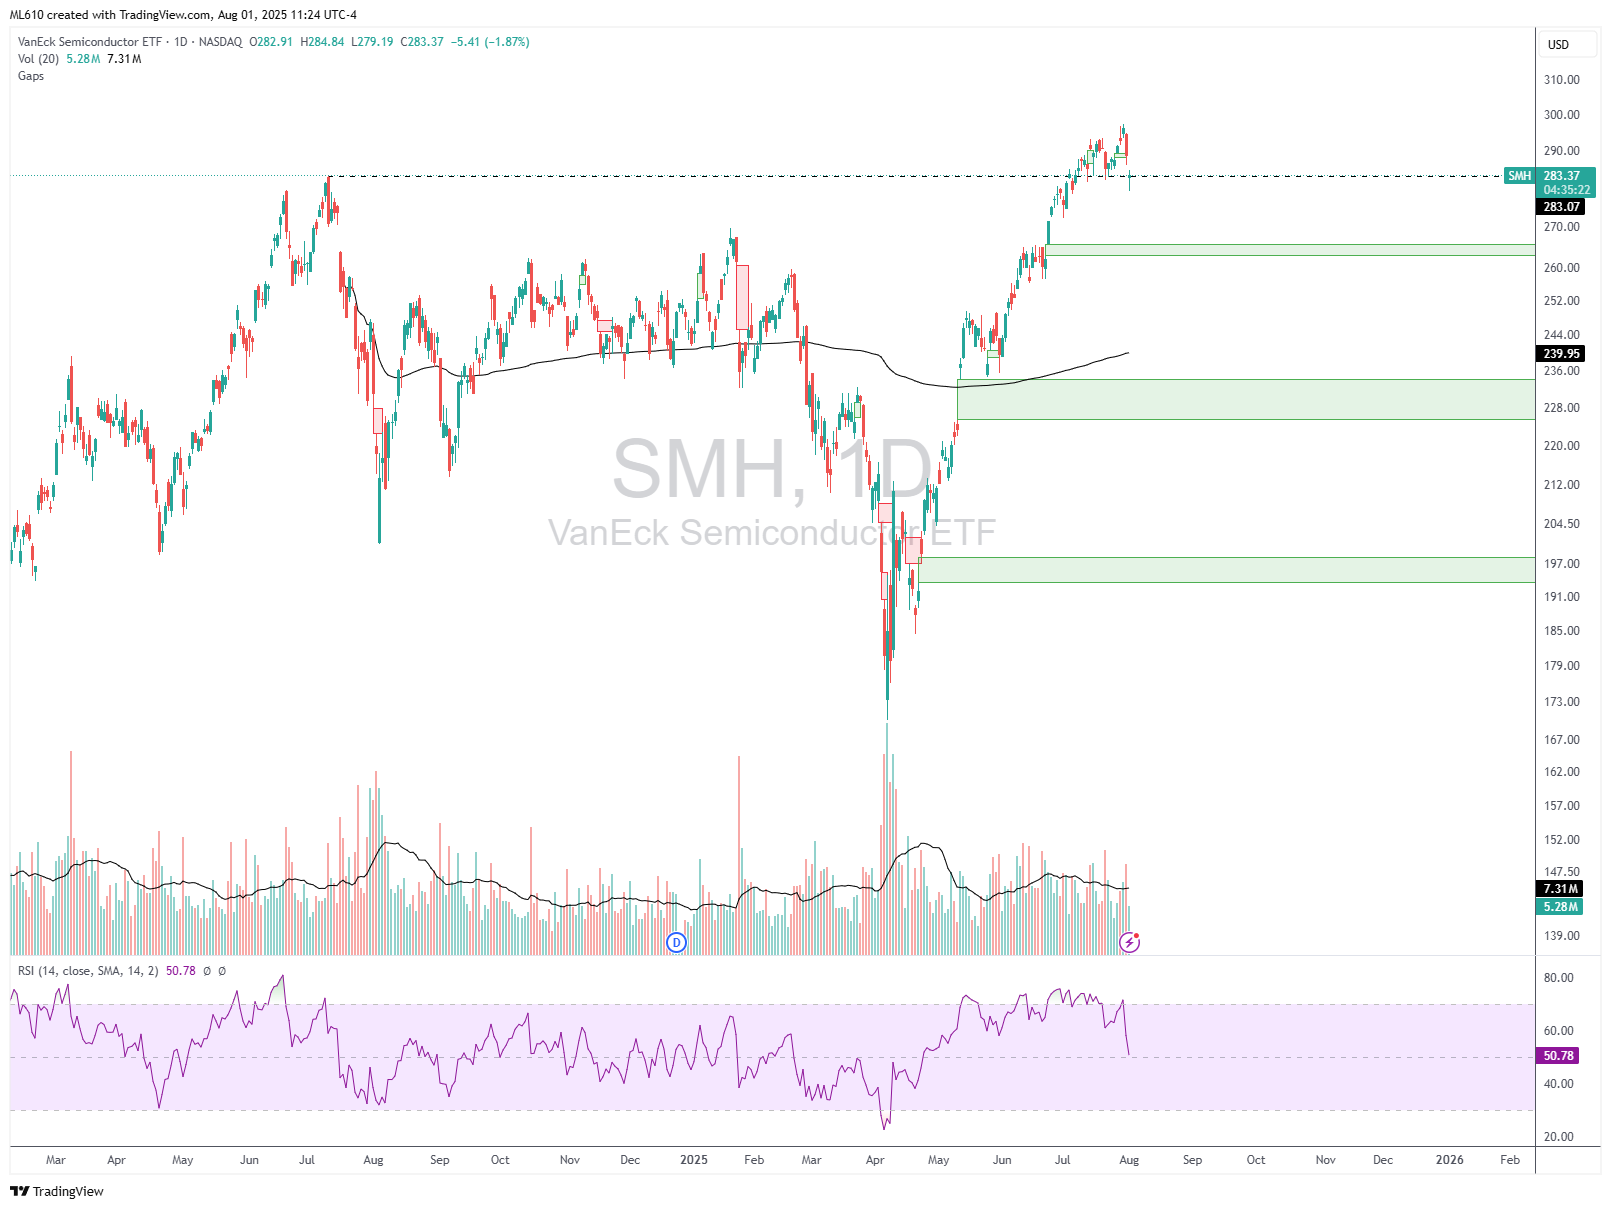Click the 7.31M volume axis label
1611x1209 pixels.
point(1560,889)
